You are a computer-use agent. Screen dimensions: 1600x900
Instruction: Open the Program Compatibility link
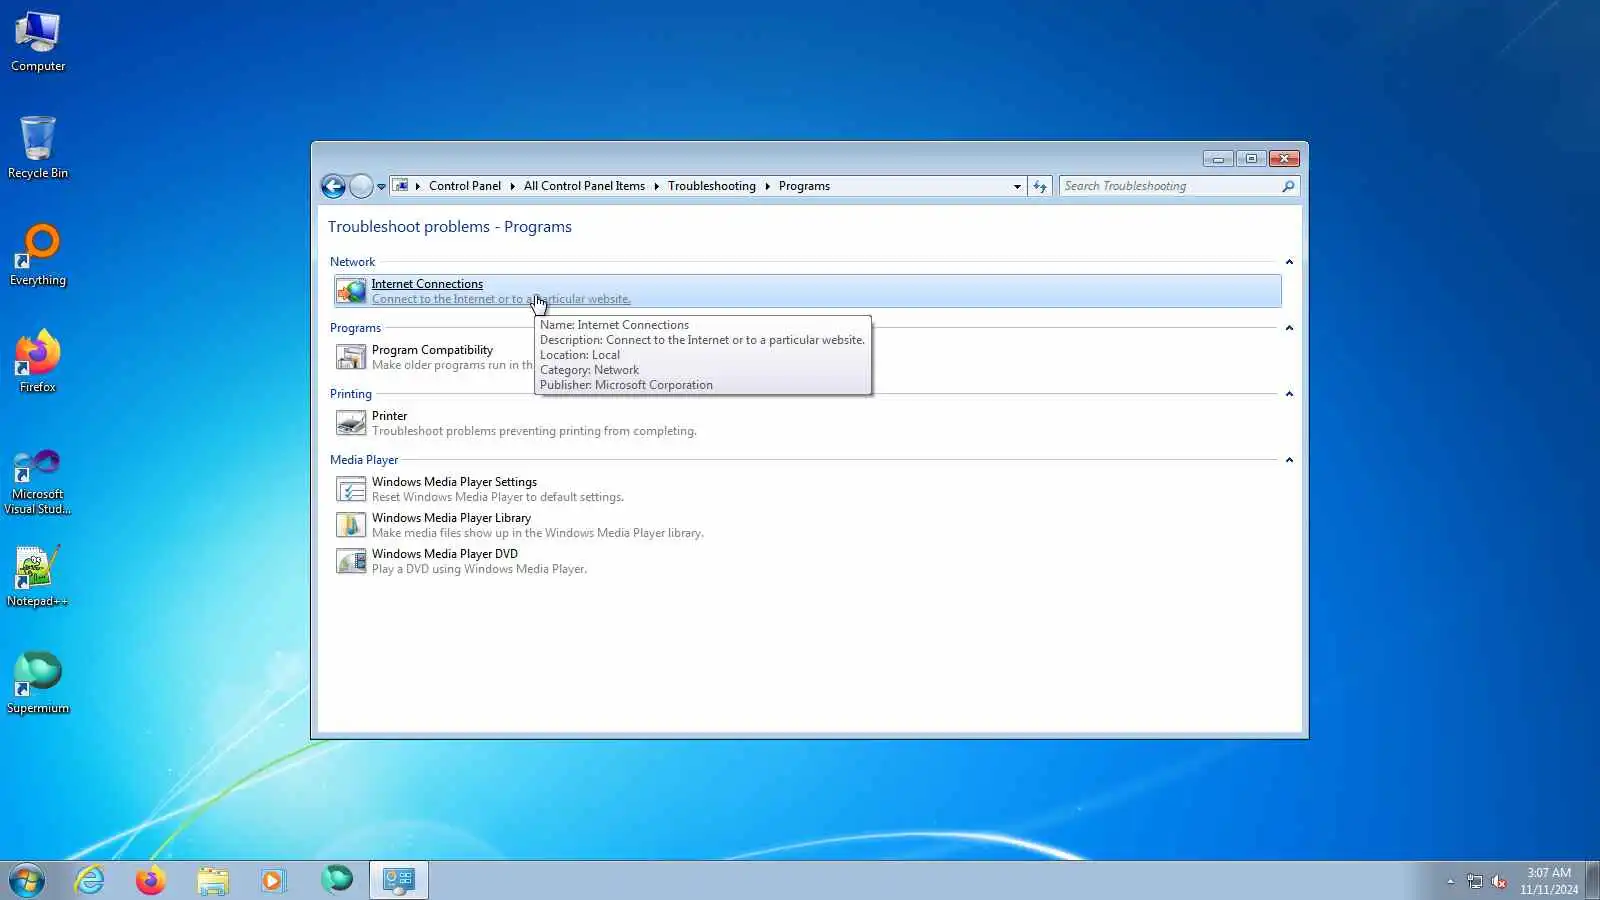432,350
